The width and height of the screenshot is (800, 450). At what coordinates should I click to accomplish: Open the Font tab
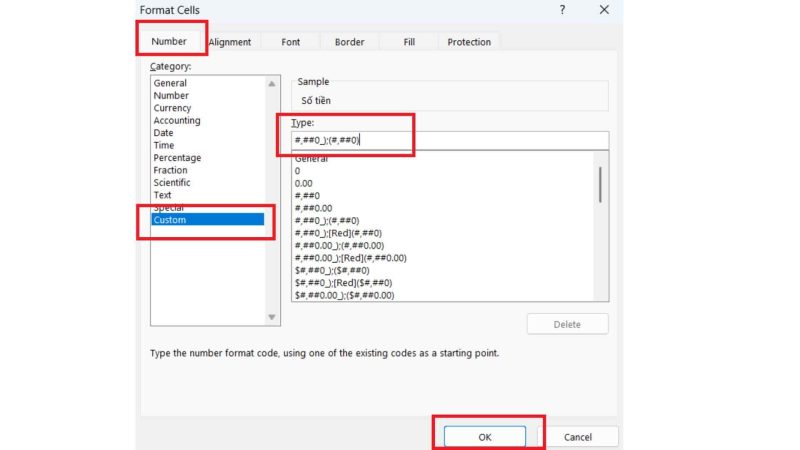coord(290,42)
